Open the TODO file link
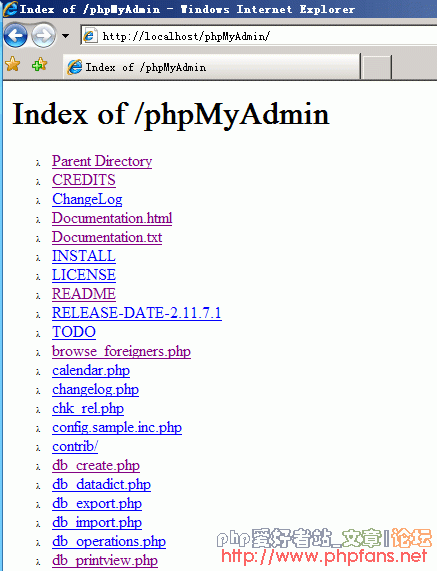Viewport: 437px width, 571px height. point(74,332)
